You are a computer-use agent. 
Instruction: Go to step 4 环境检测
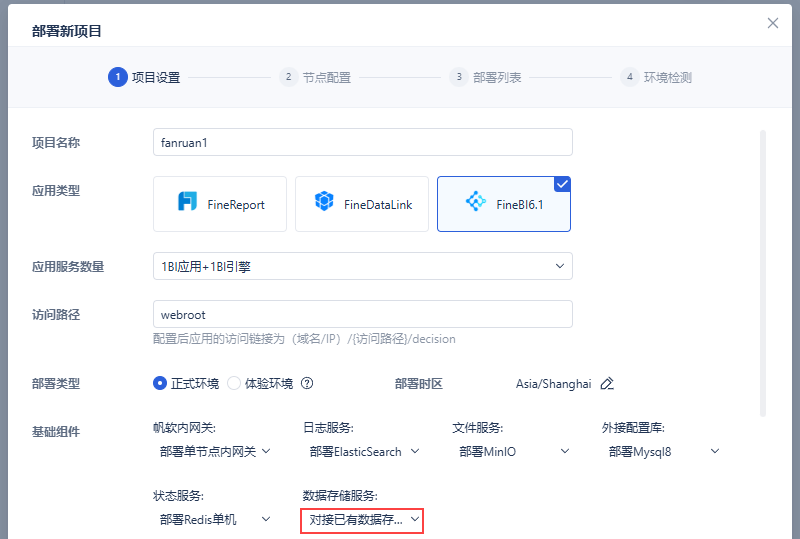point(656,77)
